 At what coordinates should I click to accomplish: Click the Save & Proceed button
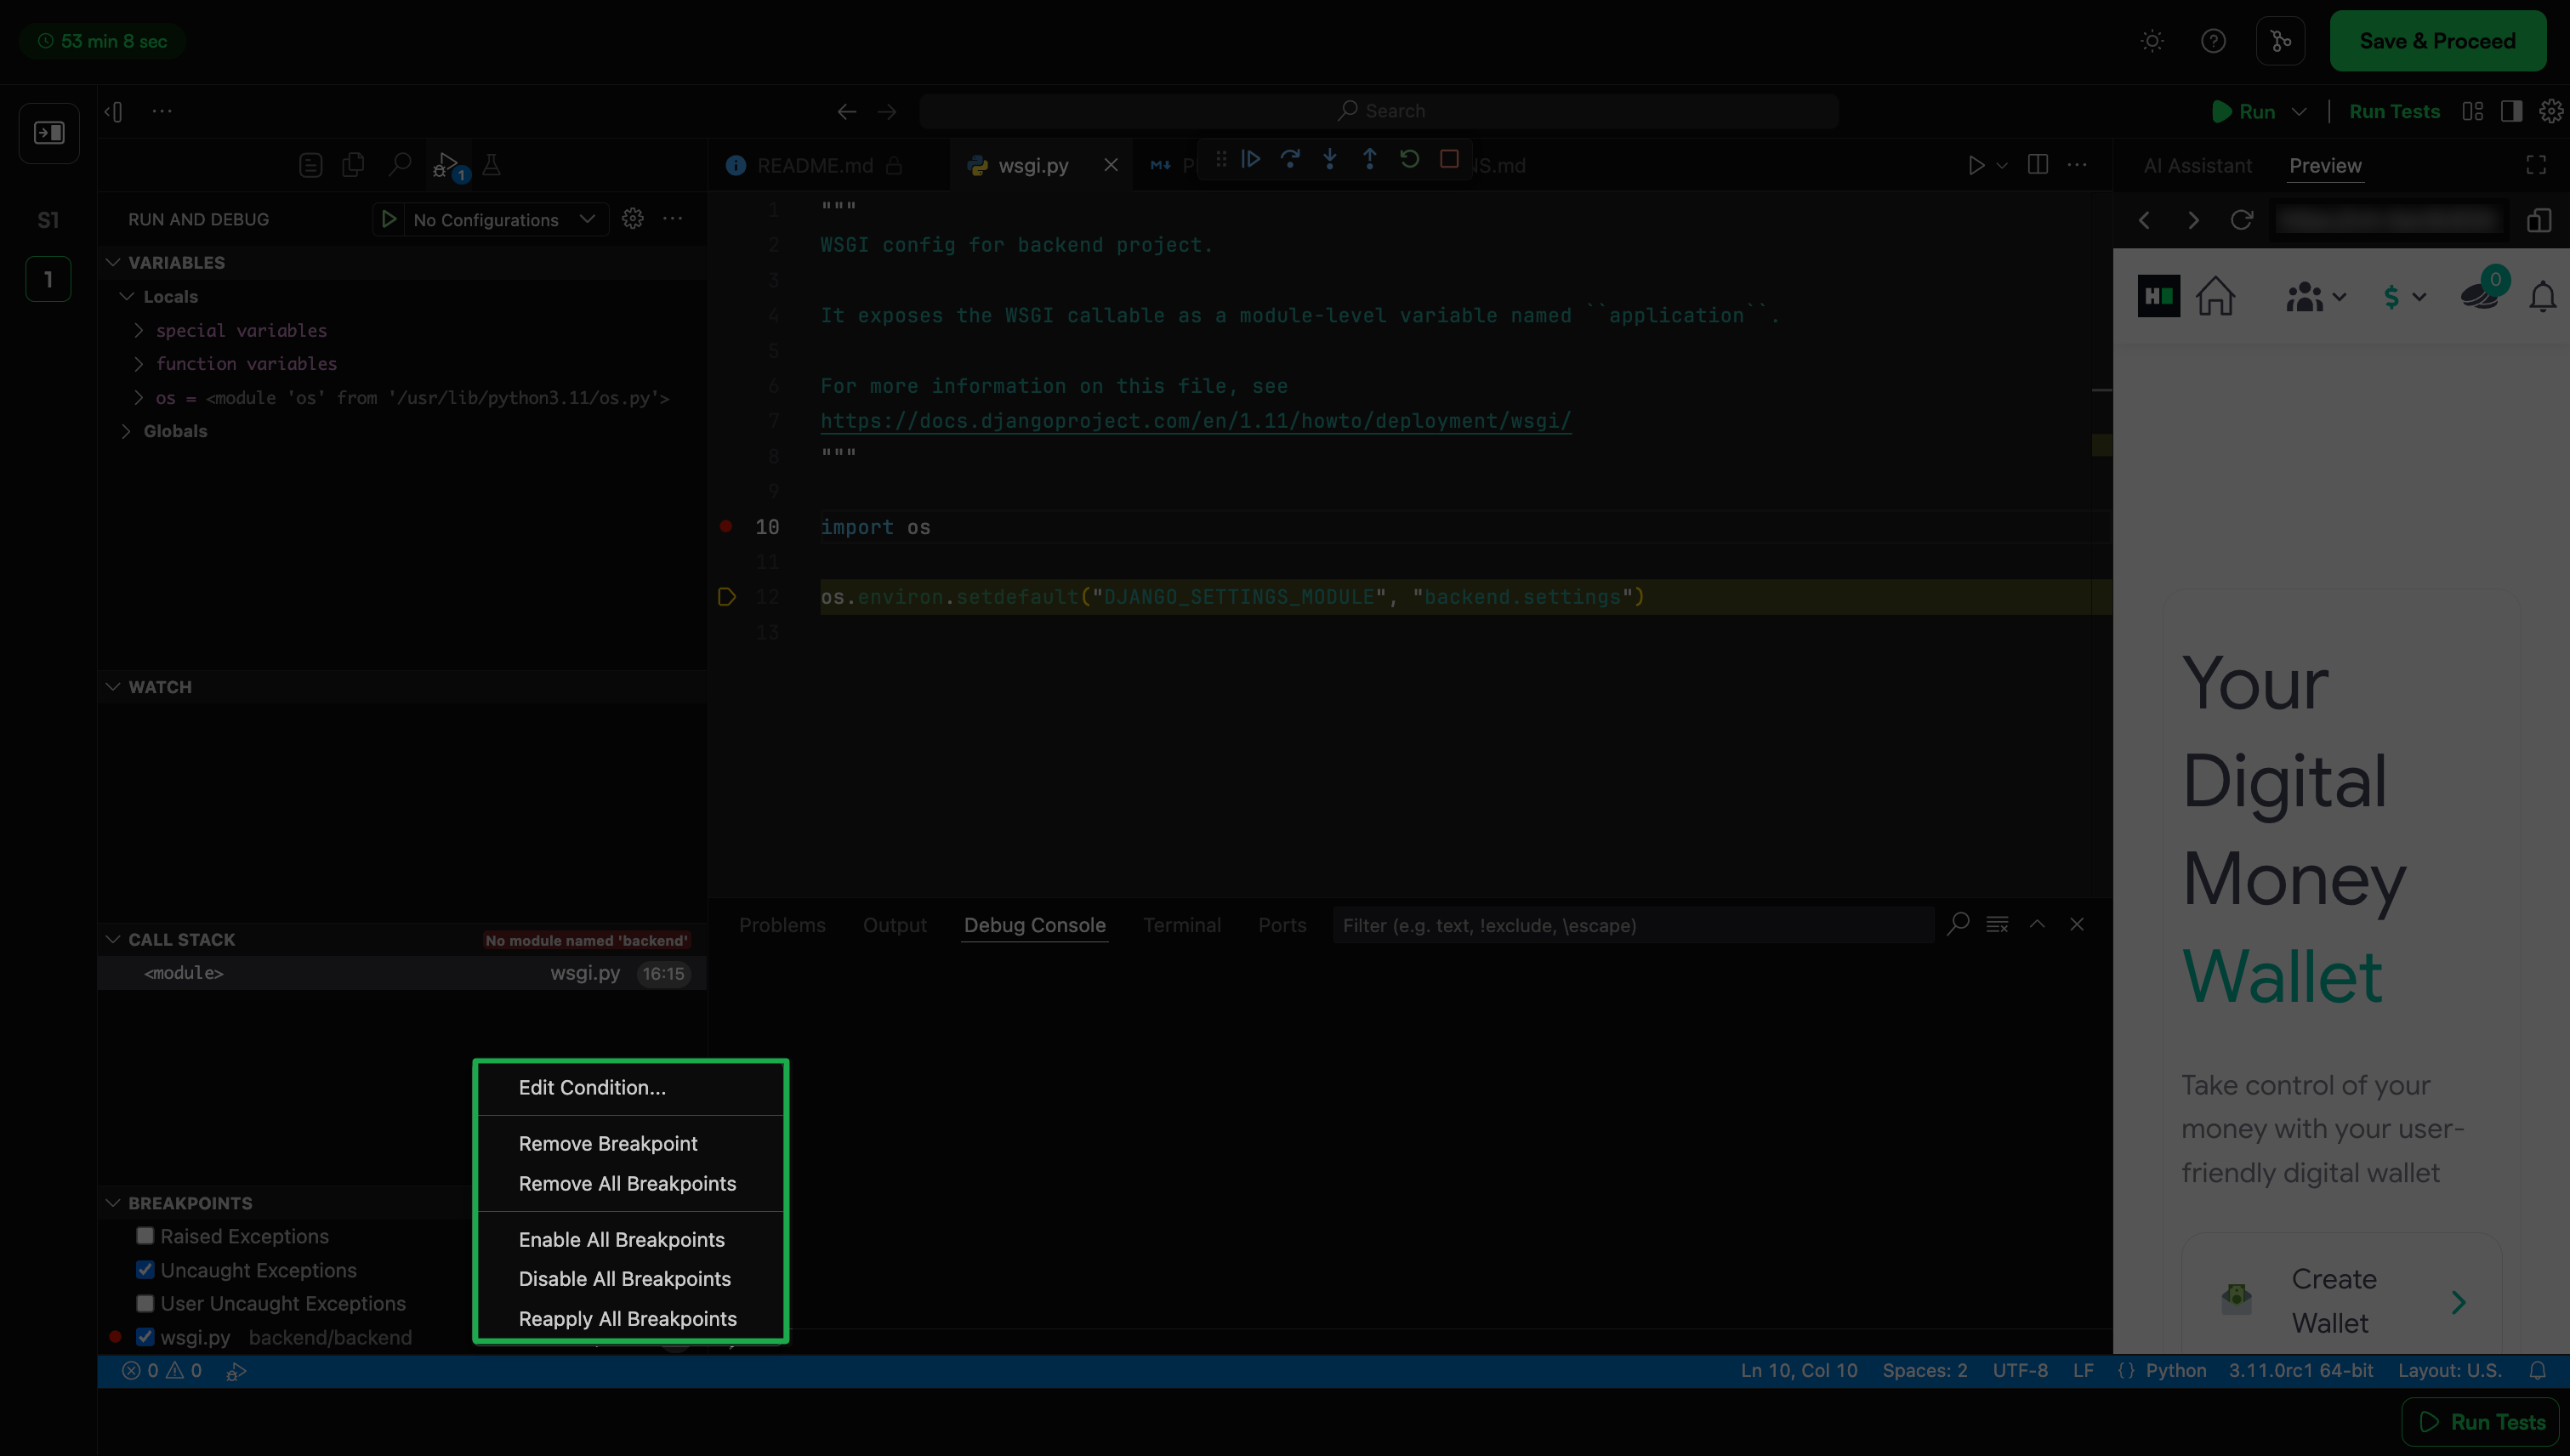[2437, 41]
